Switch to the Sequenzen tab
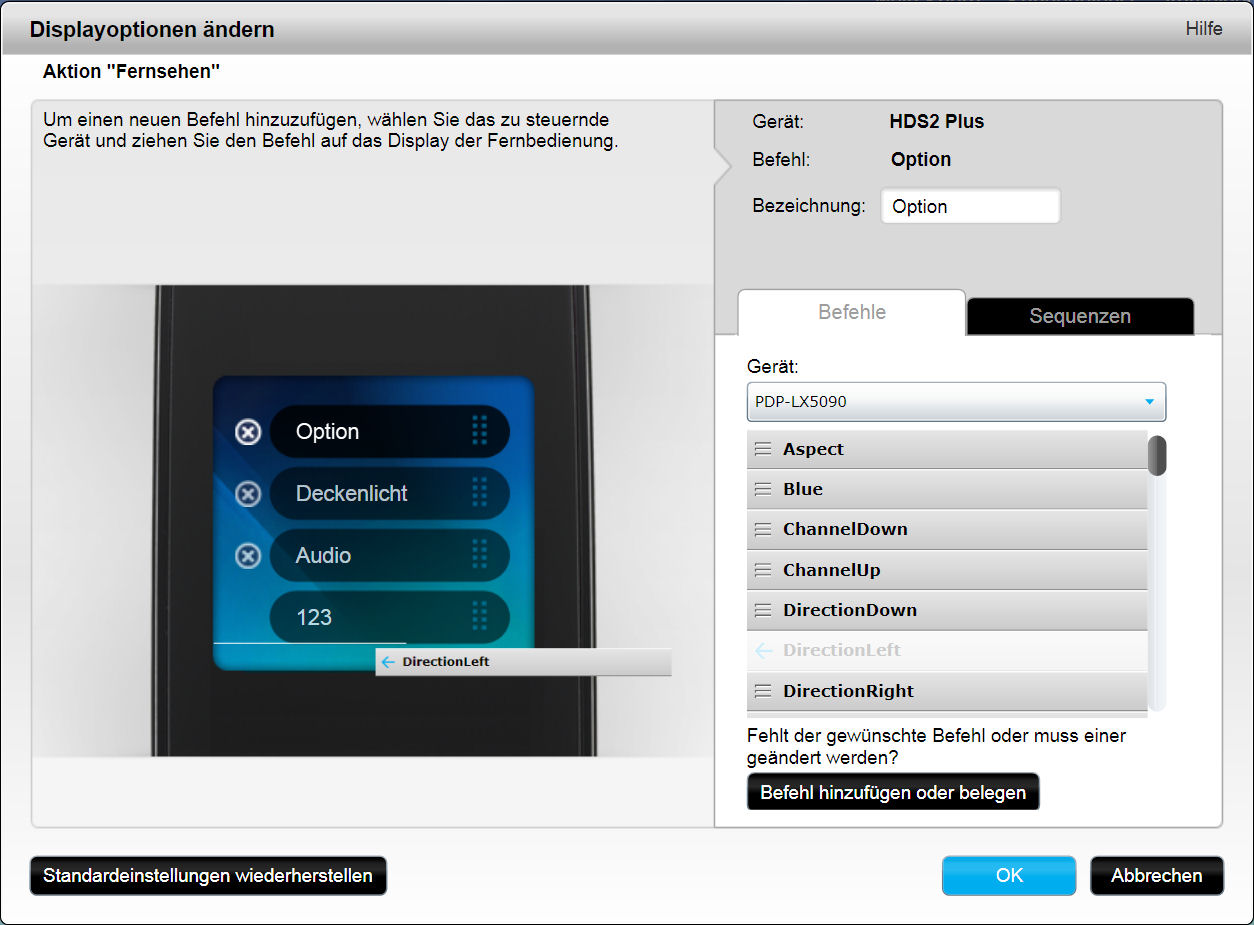The height and width of the screenshot is (925, 1254). (1080, 316)
